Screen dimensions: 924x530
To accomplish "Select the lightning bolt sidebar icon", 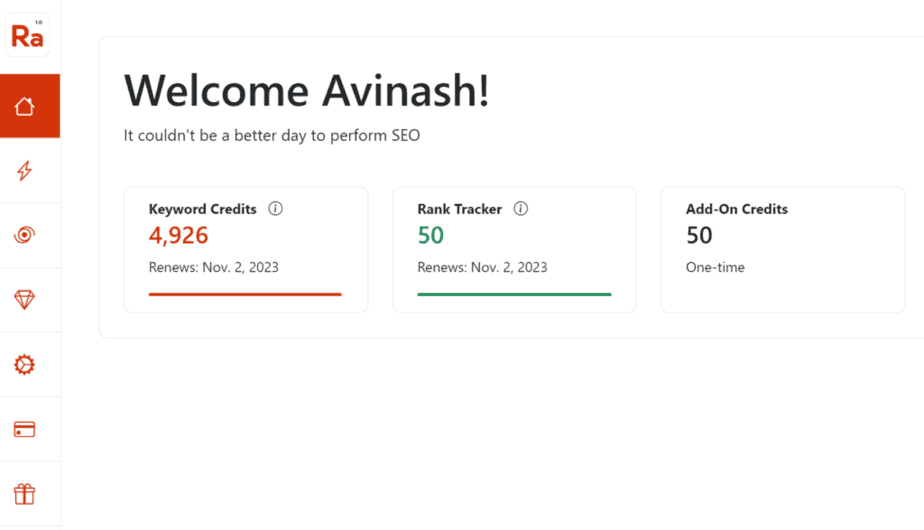I will point(24,170).
